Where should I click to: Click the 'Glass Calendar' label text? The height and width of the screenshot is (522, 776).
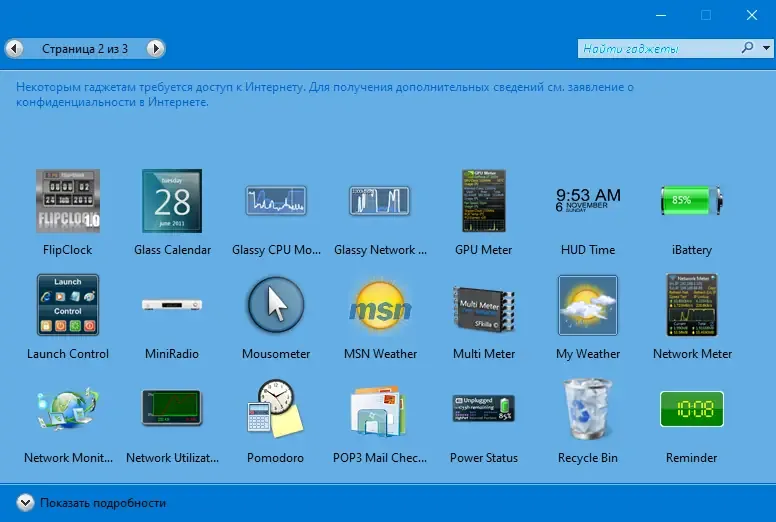172,250
